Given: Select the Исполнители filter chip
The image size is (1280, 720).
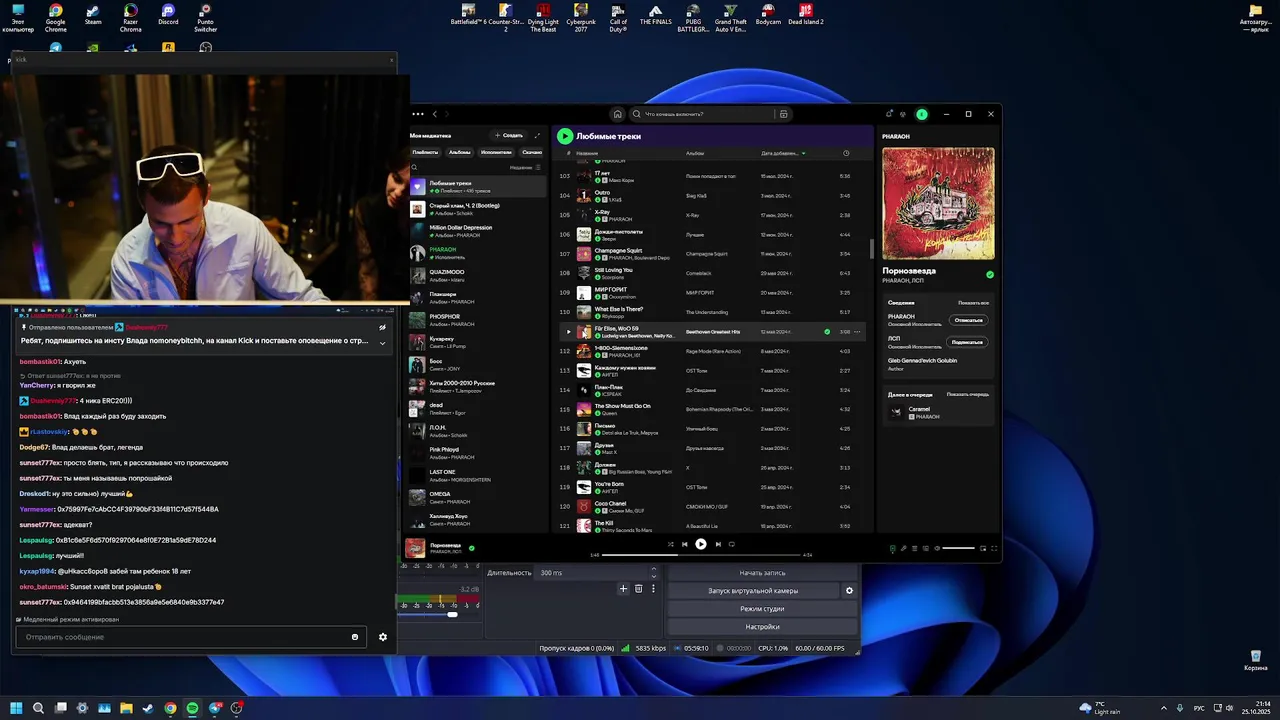Looking at the screenshot, I should (x=496, y=152).
